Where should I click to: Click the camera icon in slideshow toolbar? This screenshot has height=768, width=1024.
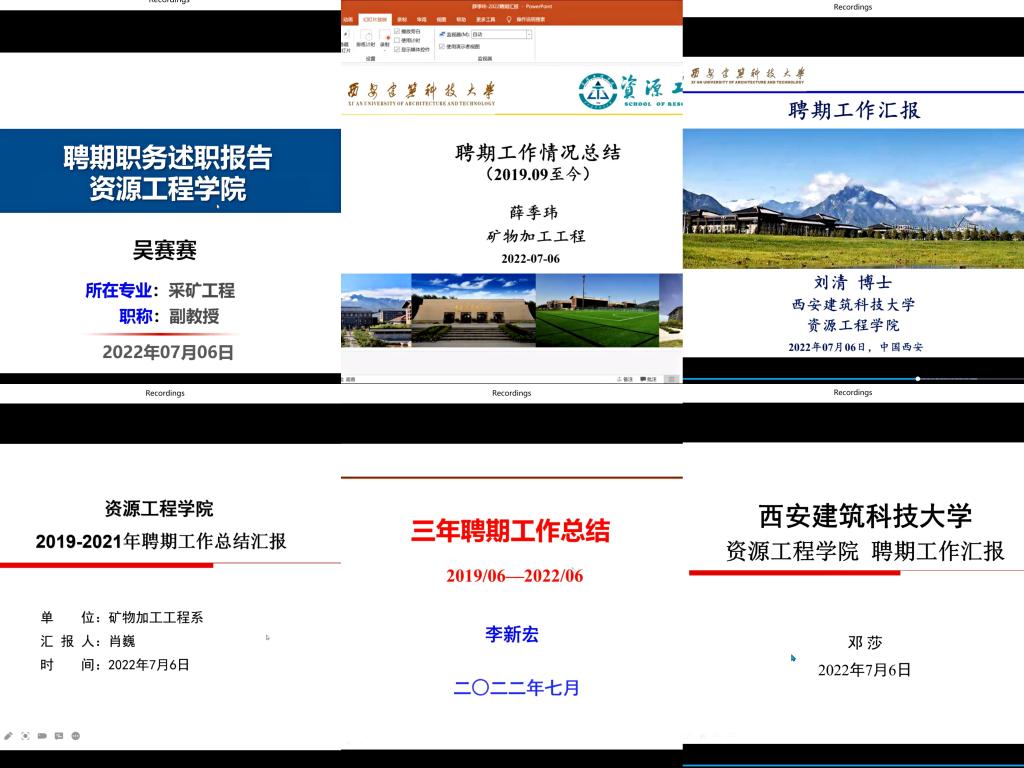pos(42,735)
